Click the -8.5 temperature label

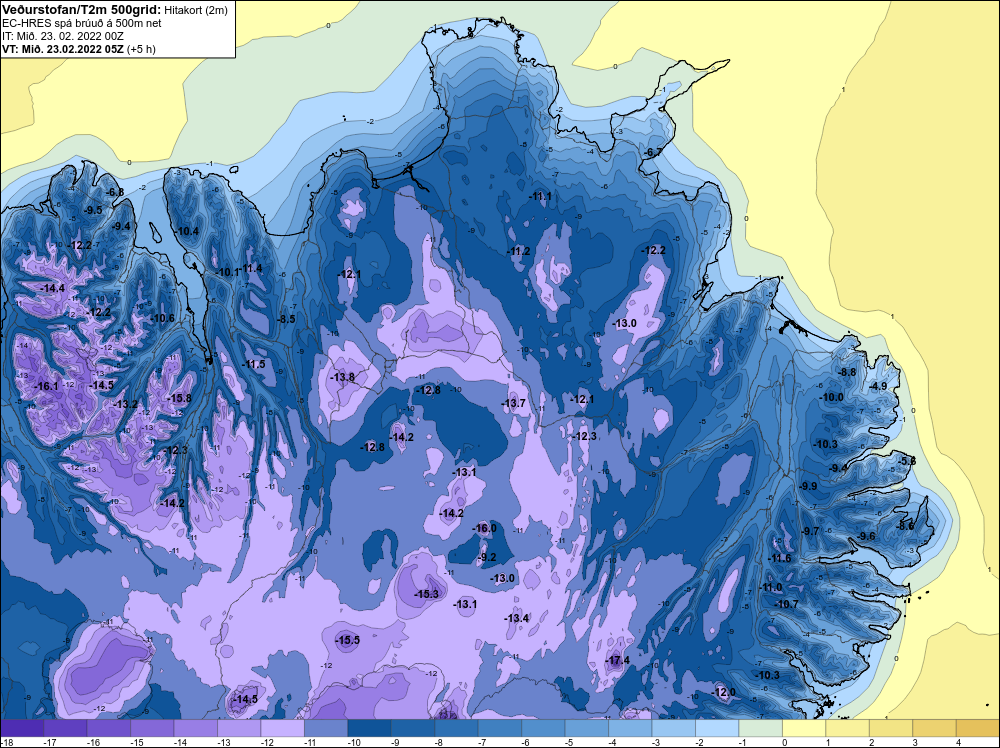(x=286, y=319)
